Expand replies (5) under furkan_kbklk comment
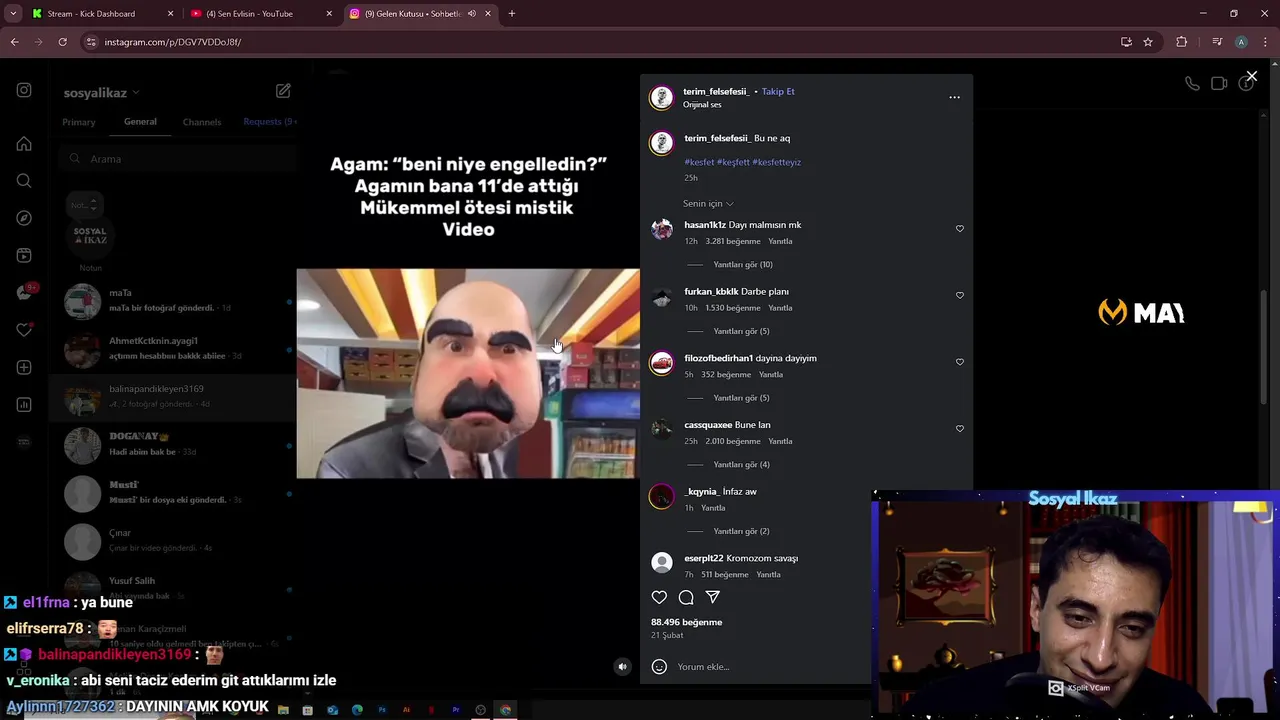This screenshot has width=1280, height=720. pos(741,331)
